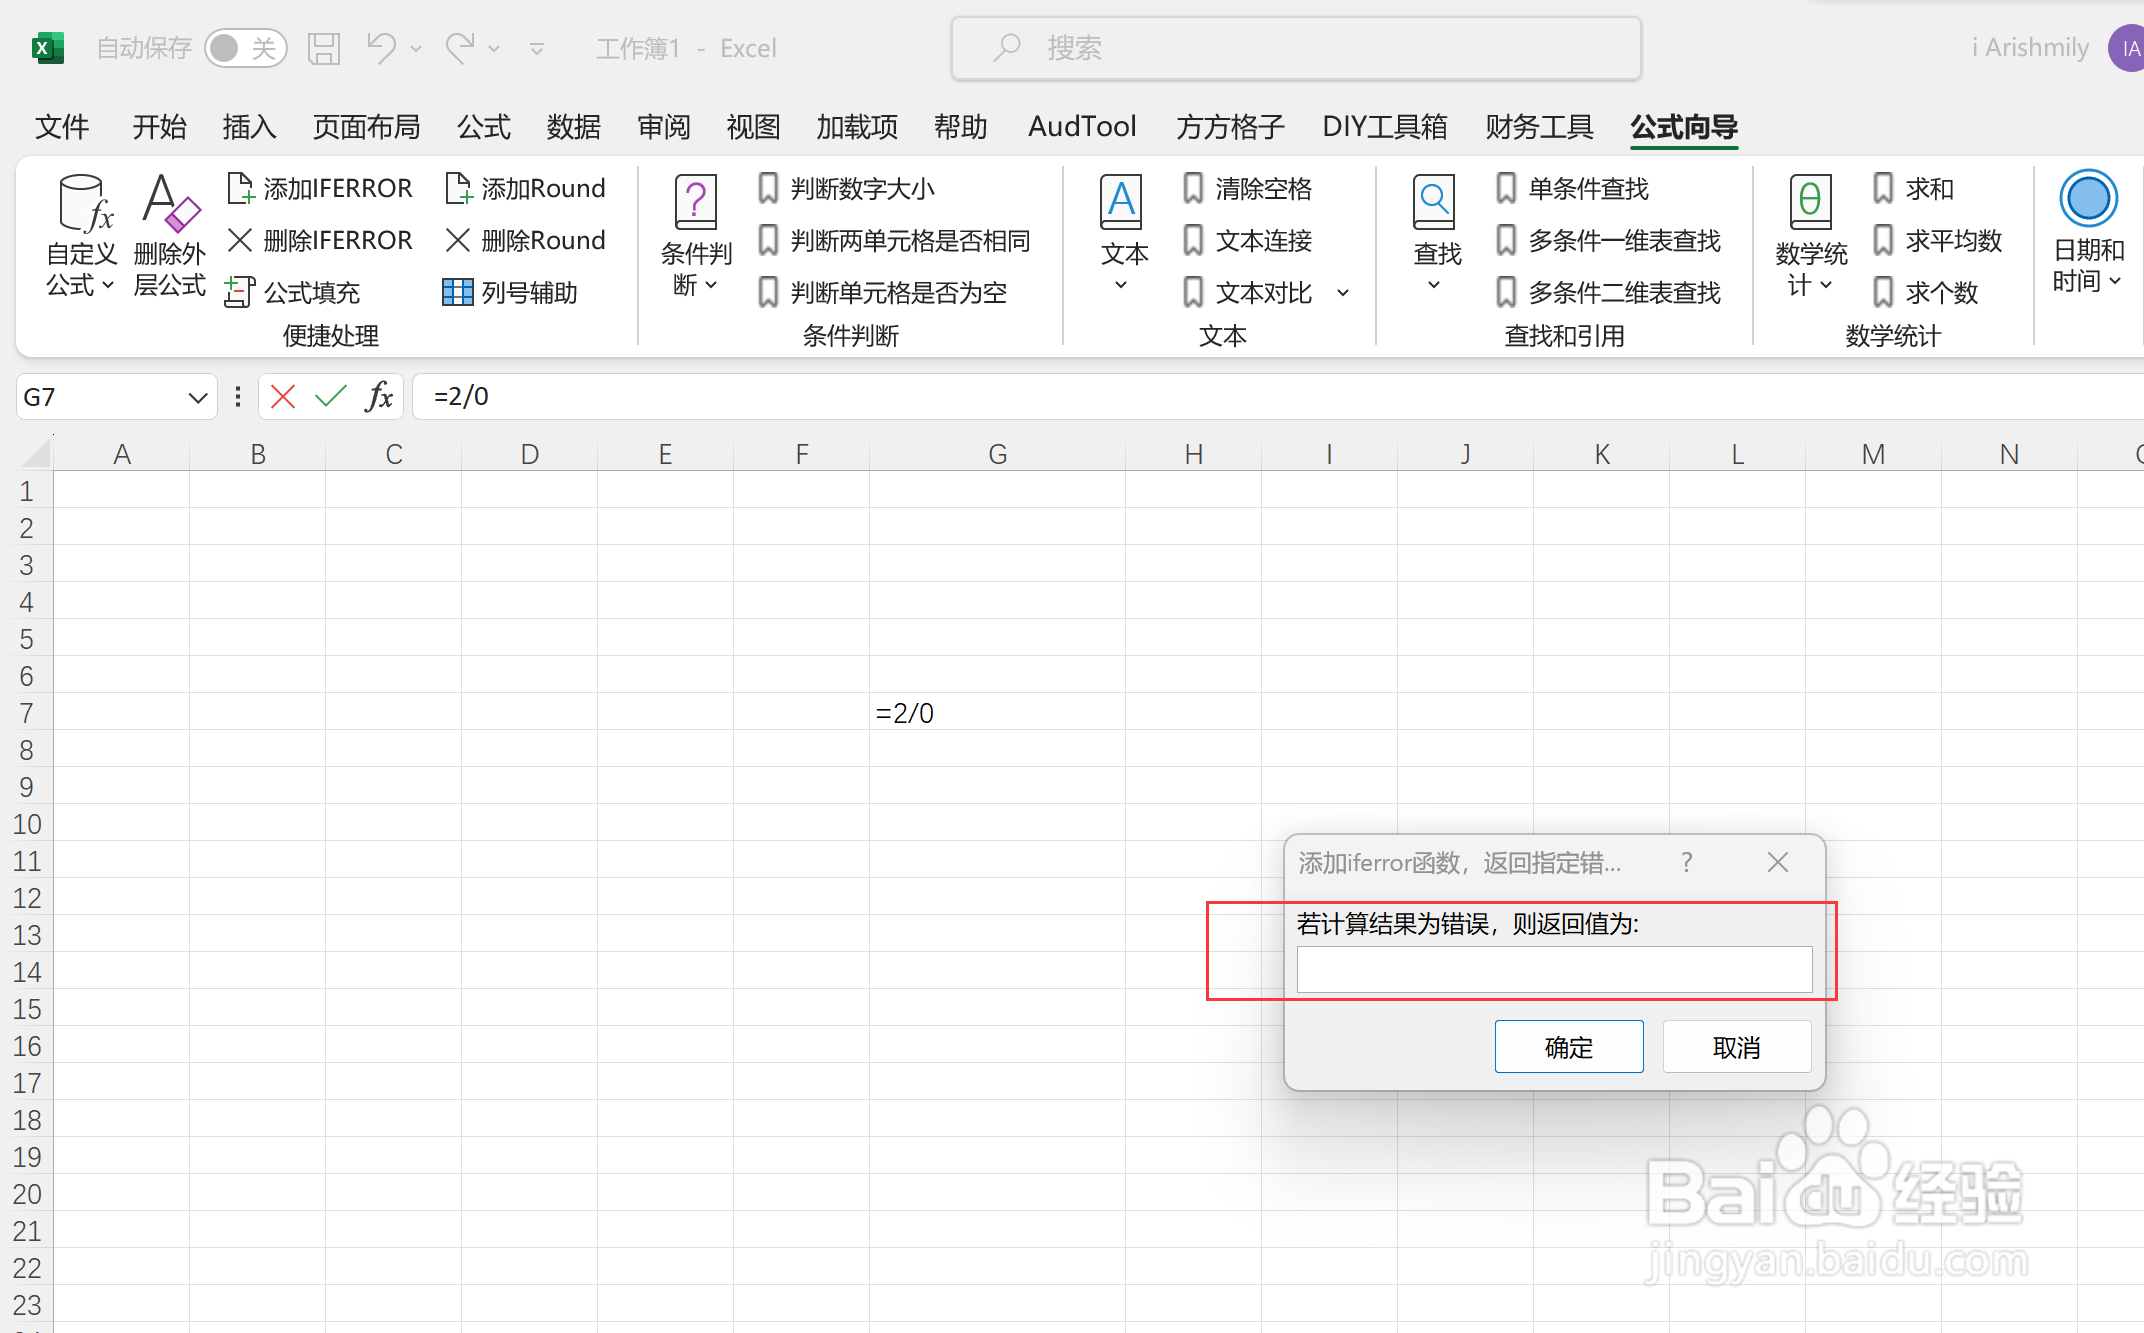The height and width of the screenshot is (1333, 2144).
Task: Click the error return value input field
Action: click(1553, 969)
